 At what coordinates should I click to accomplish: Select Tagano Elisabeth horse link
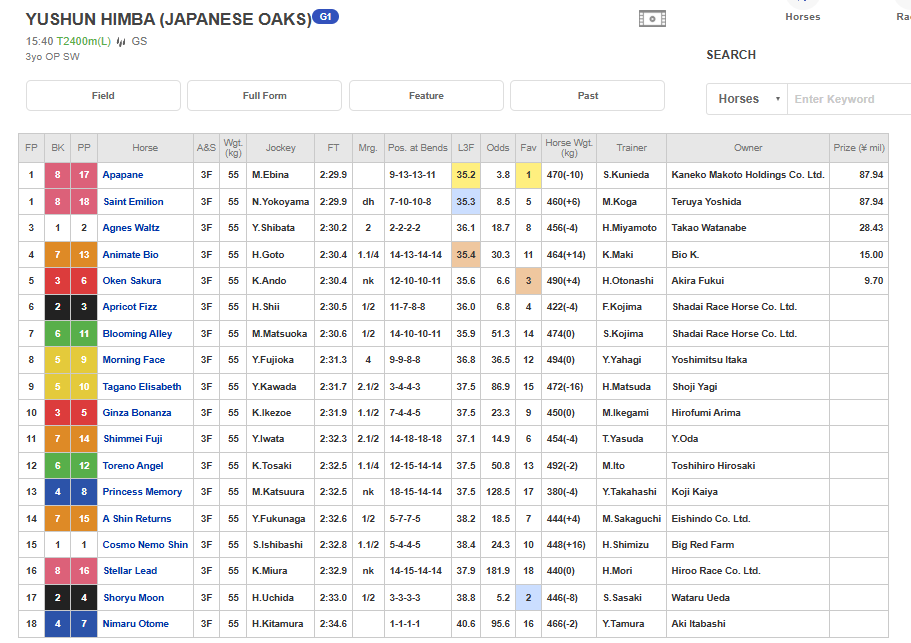coord(142,386)
